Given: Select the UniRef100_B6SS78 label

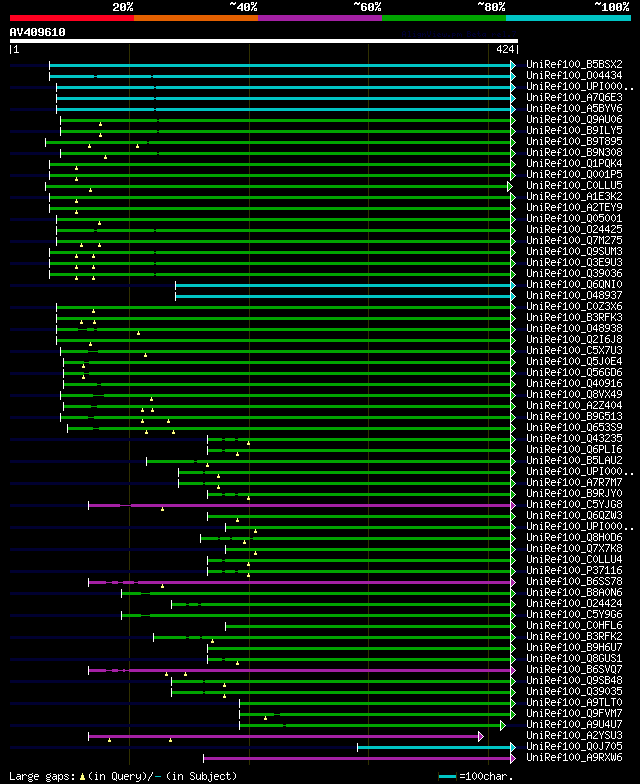Looking at the screenshot, I should 574,582.
